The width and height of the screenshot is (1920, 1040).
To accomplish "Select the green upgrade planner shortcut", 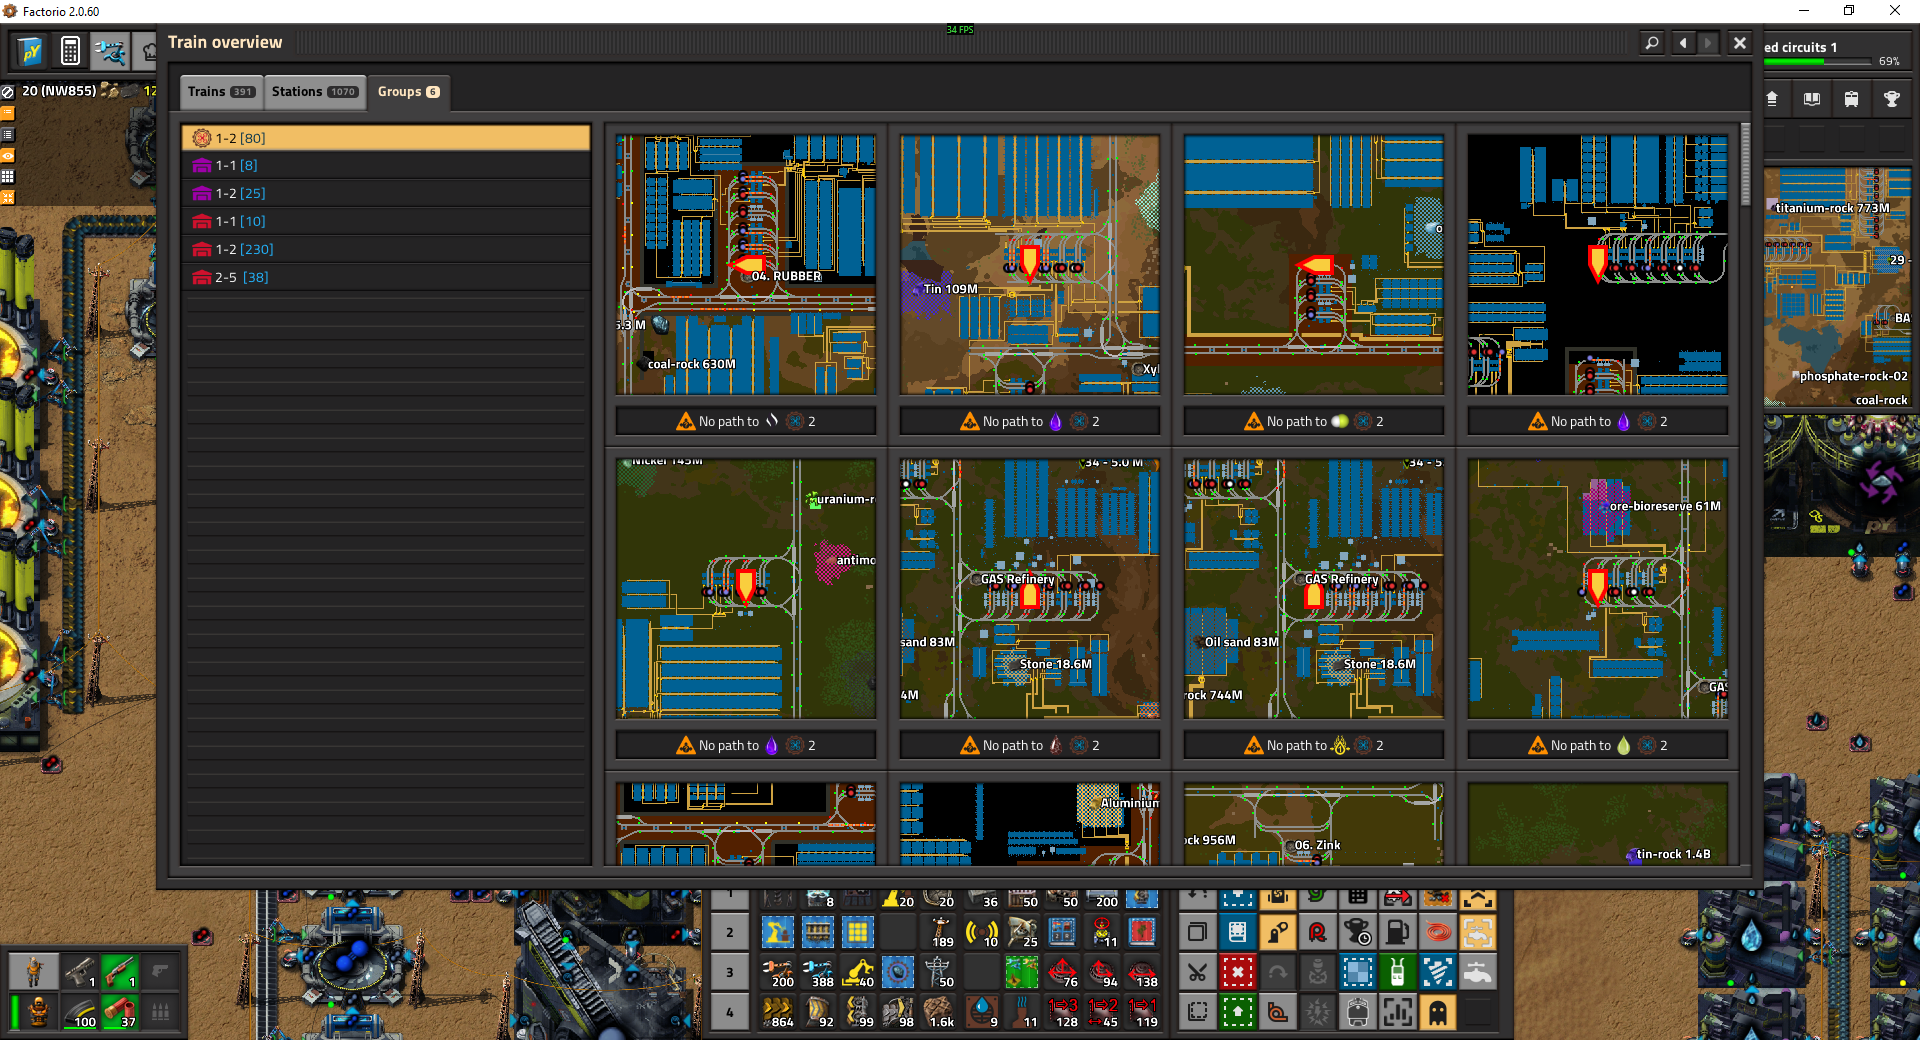I will click(1237, 1012).
